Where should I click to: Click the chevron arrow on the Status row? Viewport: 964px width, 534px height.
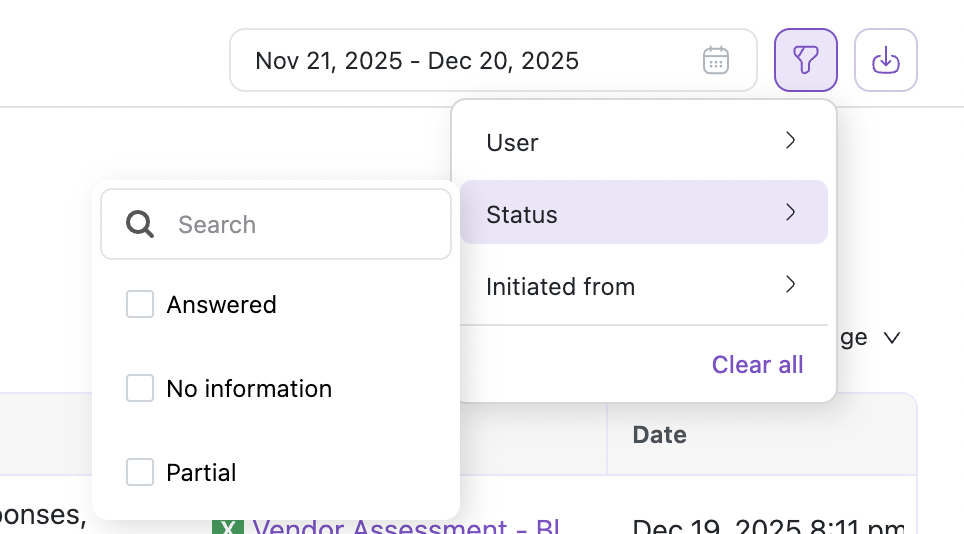tap(791, 213)
